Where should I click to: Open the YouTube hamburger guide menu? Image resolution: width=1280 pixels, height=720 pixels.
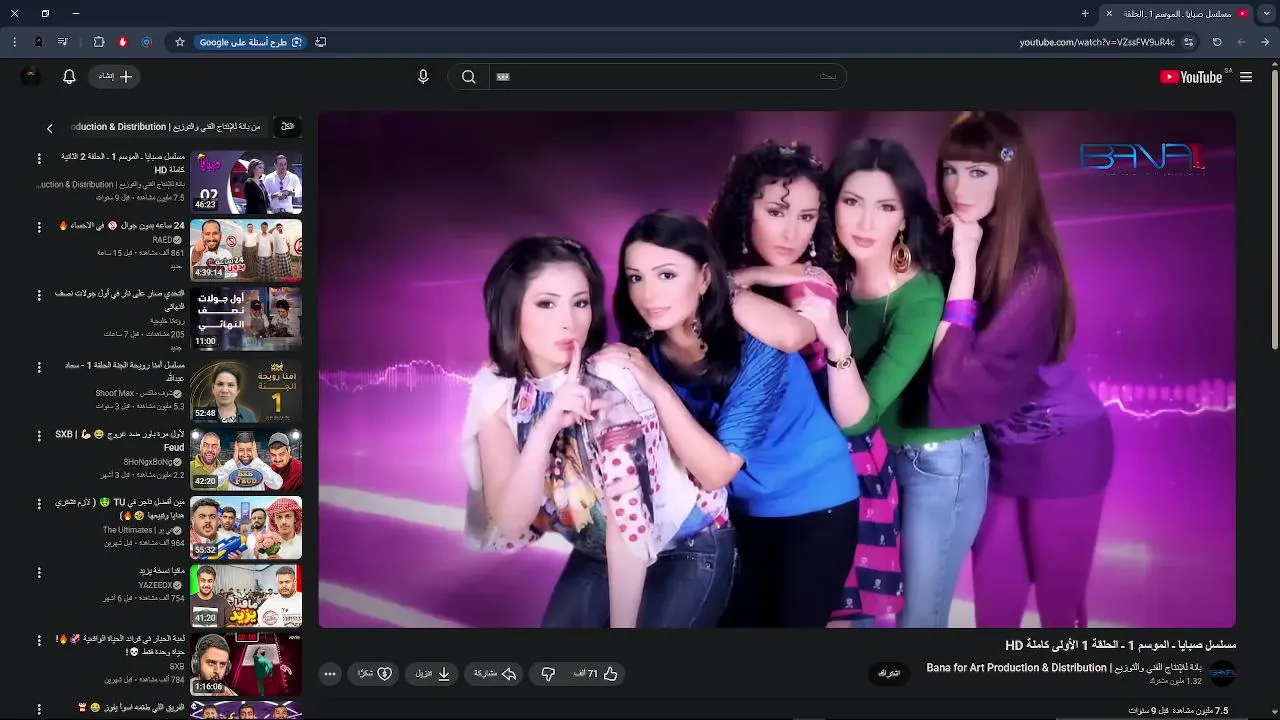1245,77
